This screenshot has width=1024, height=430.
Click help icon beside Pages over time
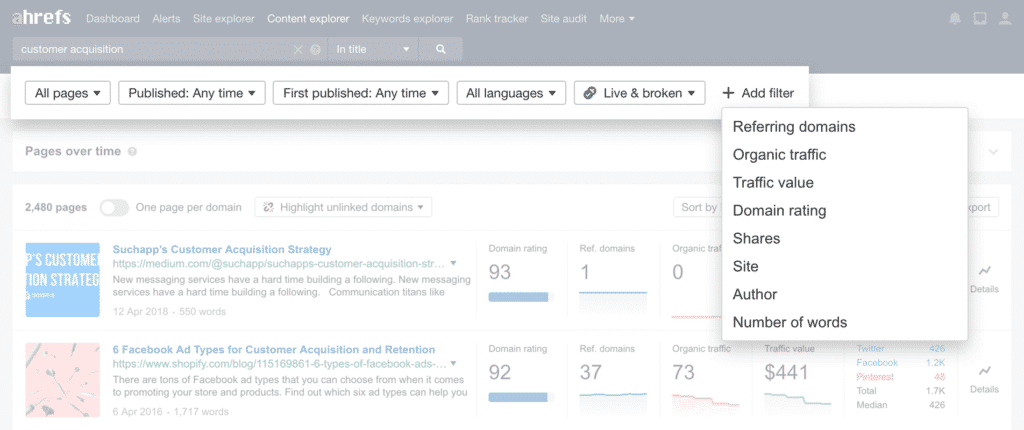coord(133,152)
